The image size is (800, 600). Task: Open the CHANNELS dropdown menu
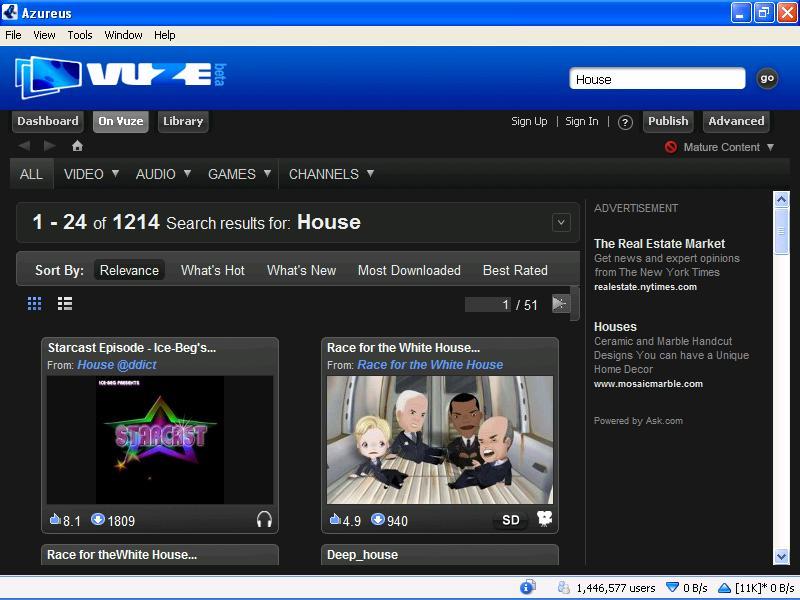(330, 173)
